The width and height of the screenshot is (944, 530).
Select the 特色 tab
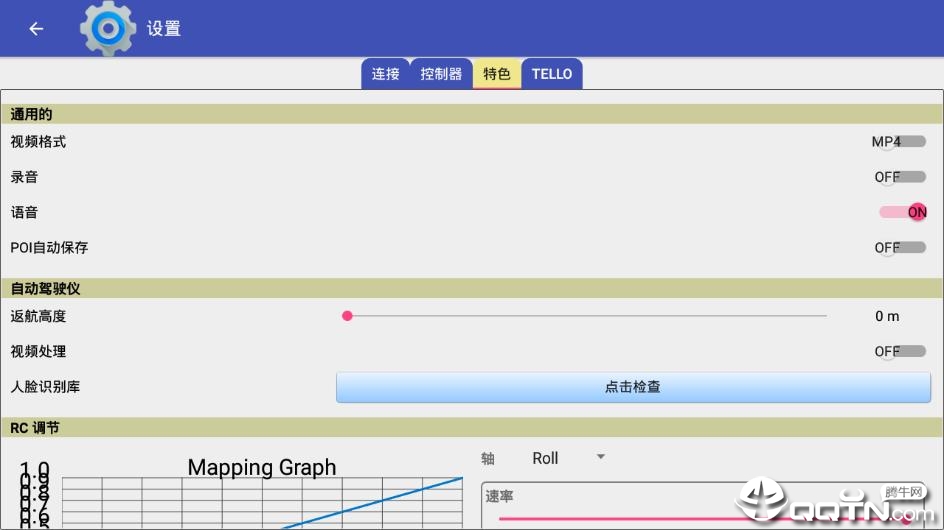(497, 74)
